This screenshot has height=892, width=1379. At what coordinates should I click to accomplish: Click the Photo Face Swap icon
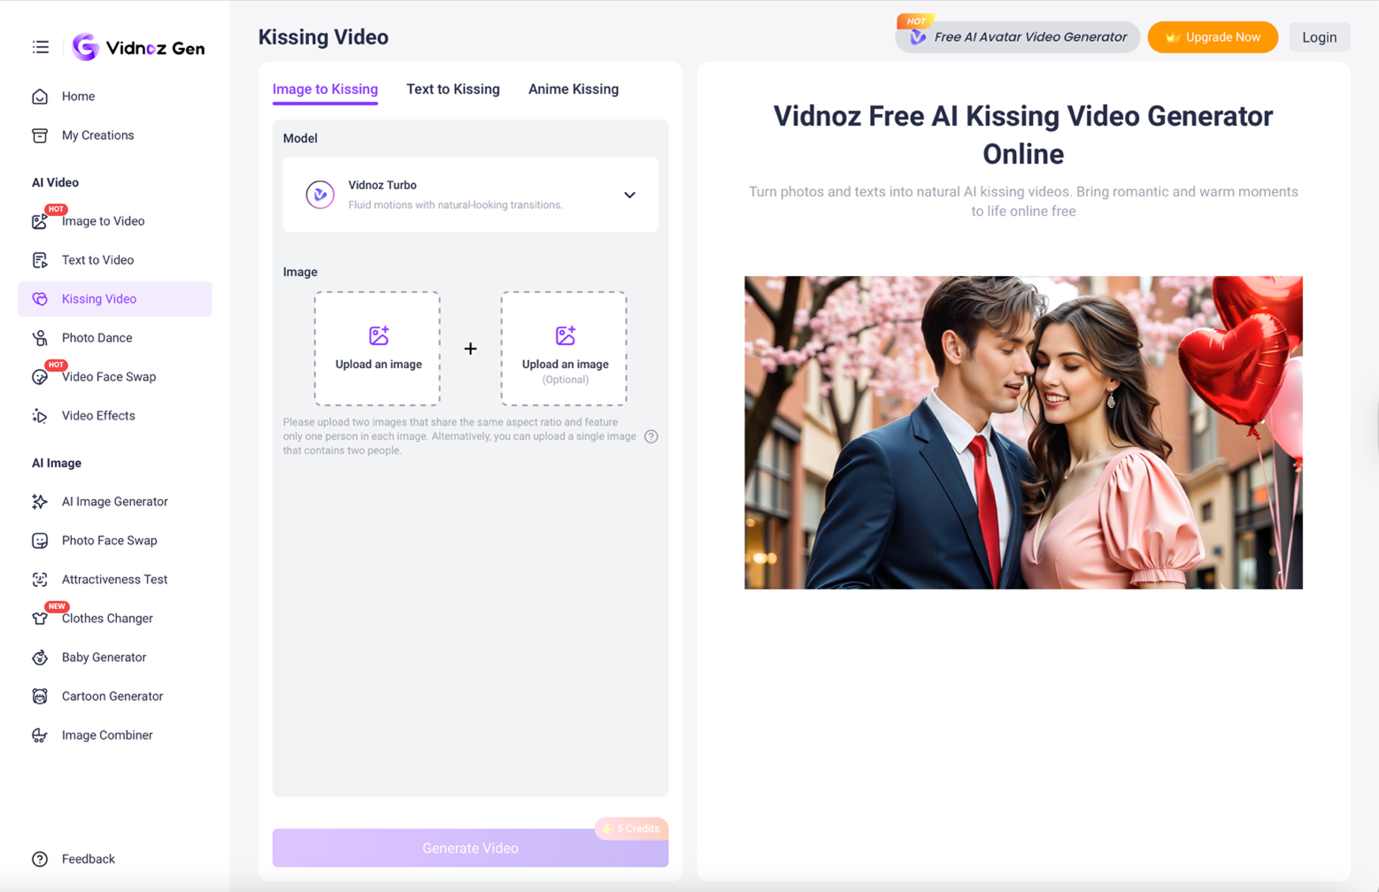(40, 541)
